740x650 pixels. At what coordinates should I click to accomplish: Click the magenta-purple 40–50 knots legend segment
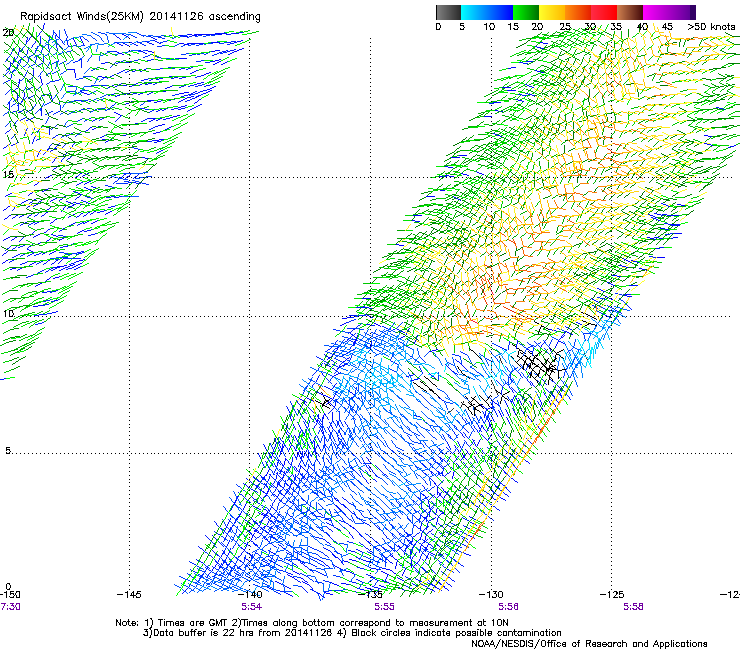669,12
